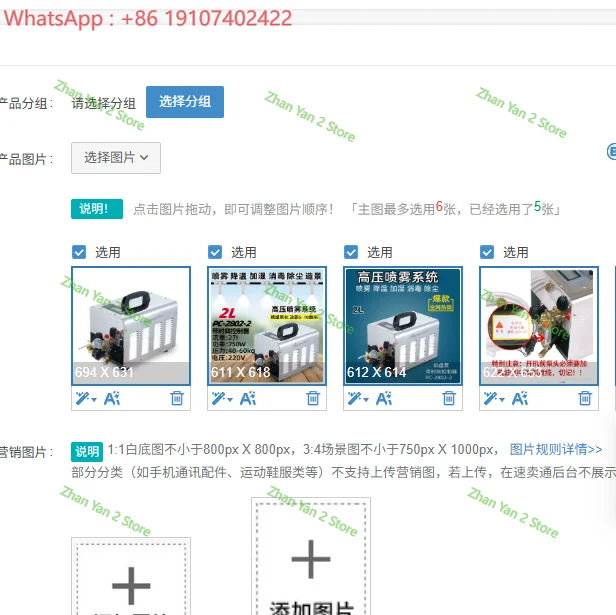Toggle the 选用 checkbox above second image
This screenshot has height=615, width=616.
[215, 252]
